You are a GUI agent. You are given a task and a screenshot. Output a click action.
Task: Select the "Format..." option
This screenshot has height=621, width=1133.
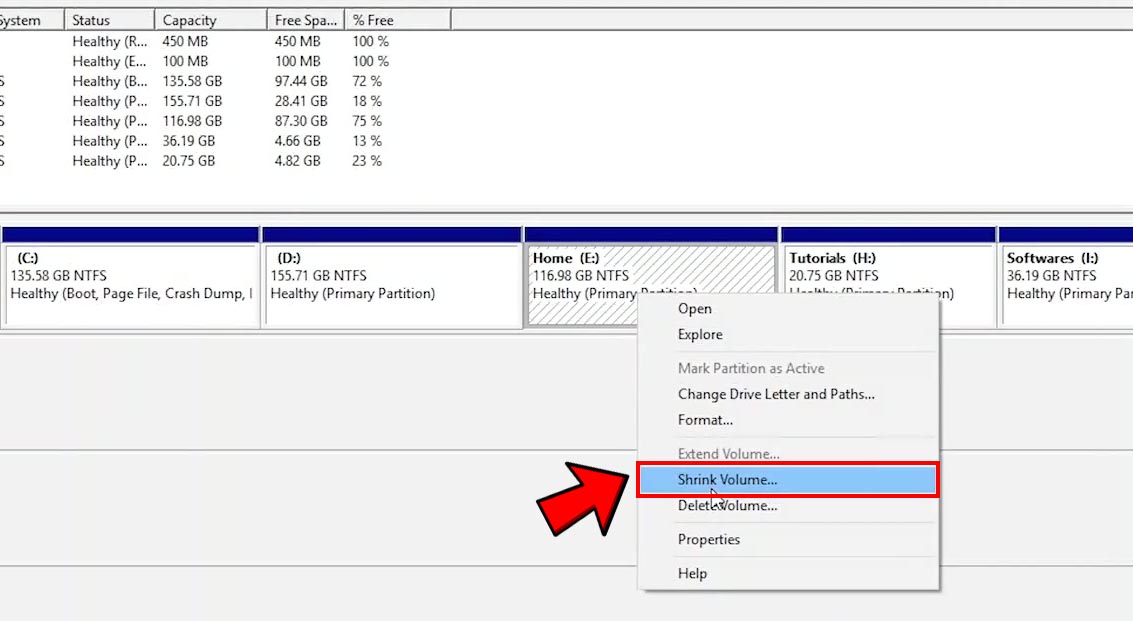(705, 420)
